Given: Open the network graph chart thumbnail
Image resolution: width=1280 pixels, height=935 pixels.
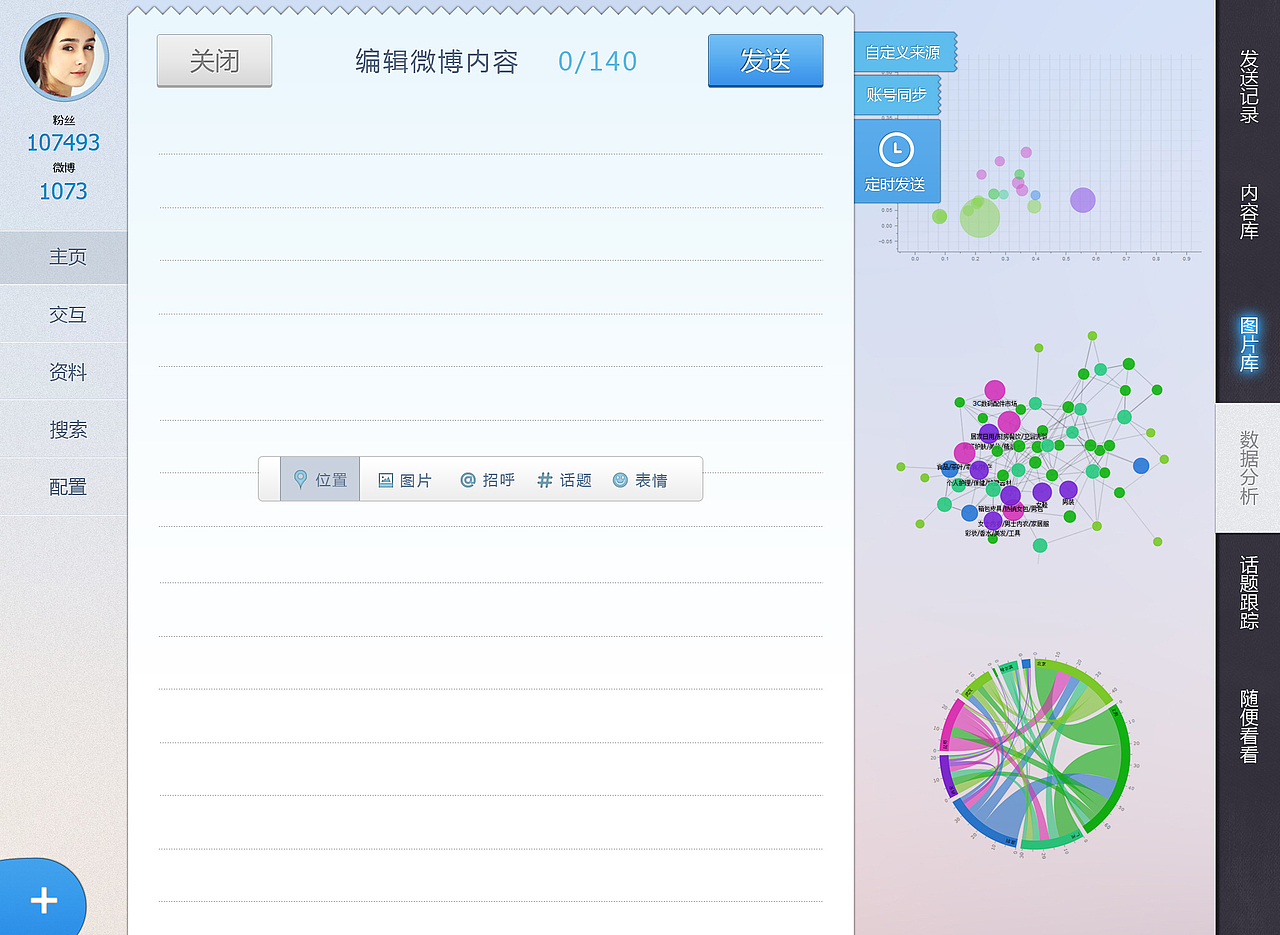Looking at the screenshot, I should click(1035, 445).
